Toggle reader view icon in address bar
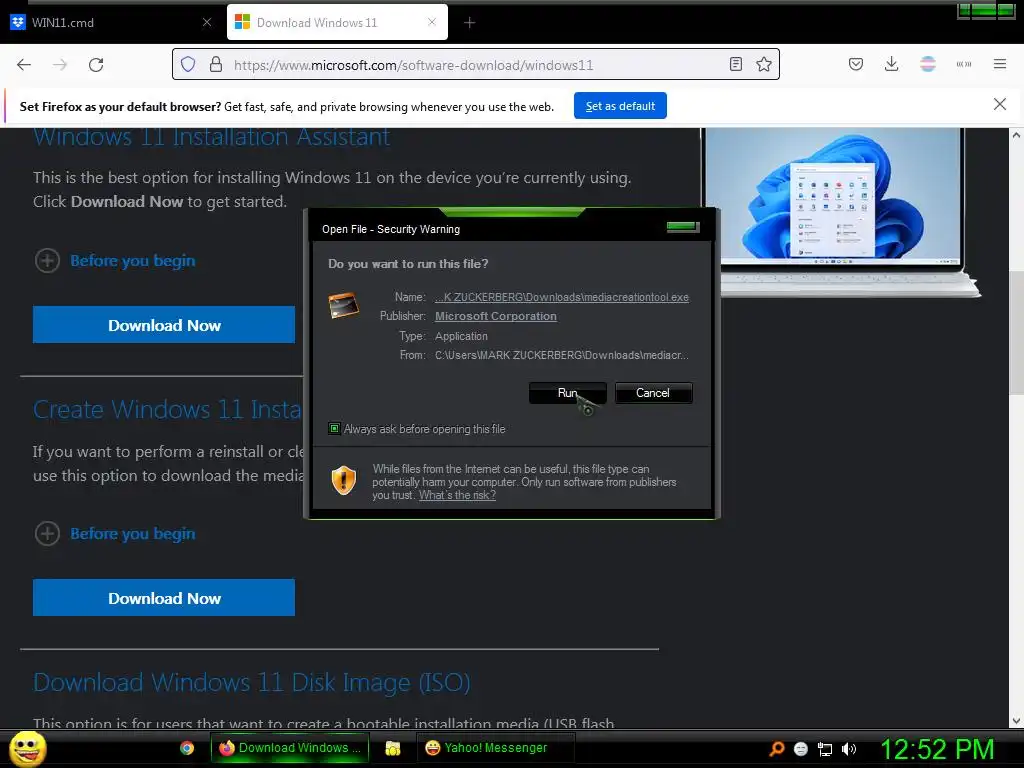1024x768 pixels. 736,64
